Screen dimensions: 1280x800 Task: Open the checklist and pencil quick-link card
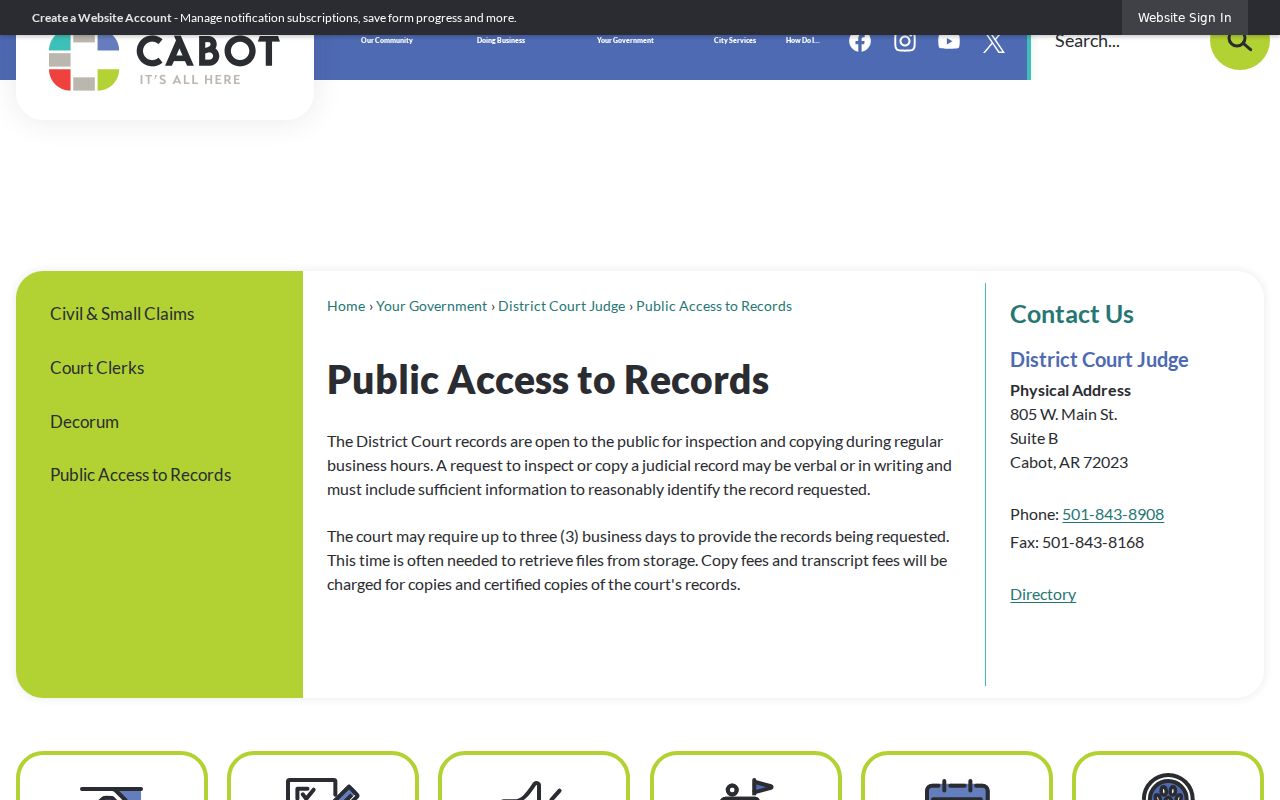323,777
